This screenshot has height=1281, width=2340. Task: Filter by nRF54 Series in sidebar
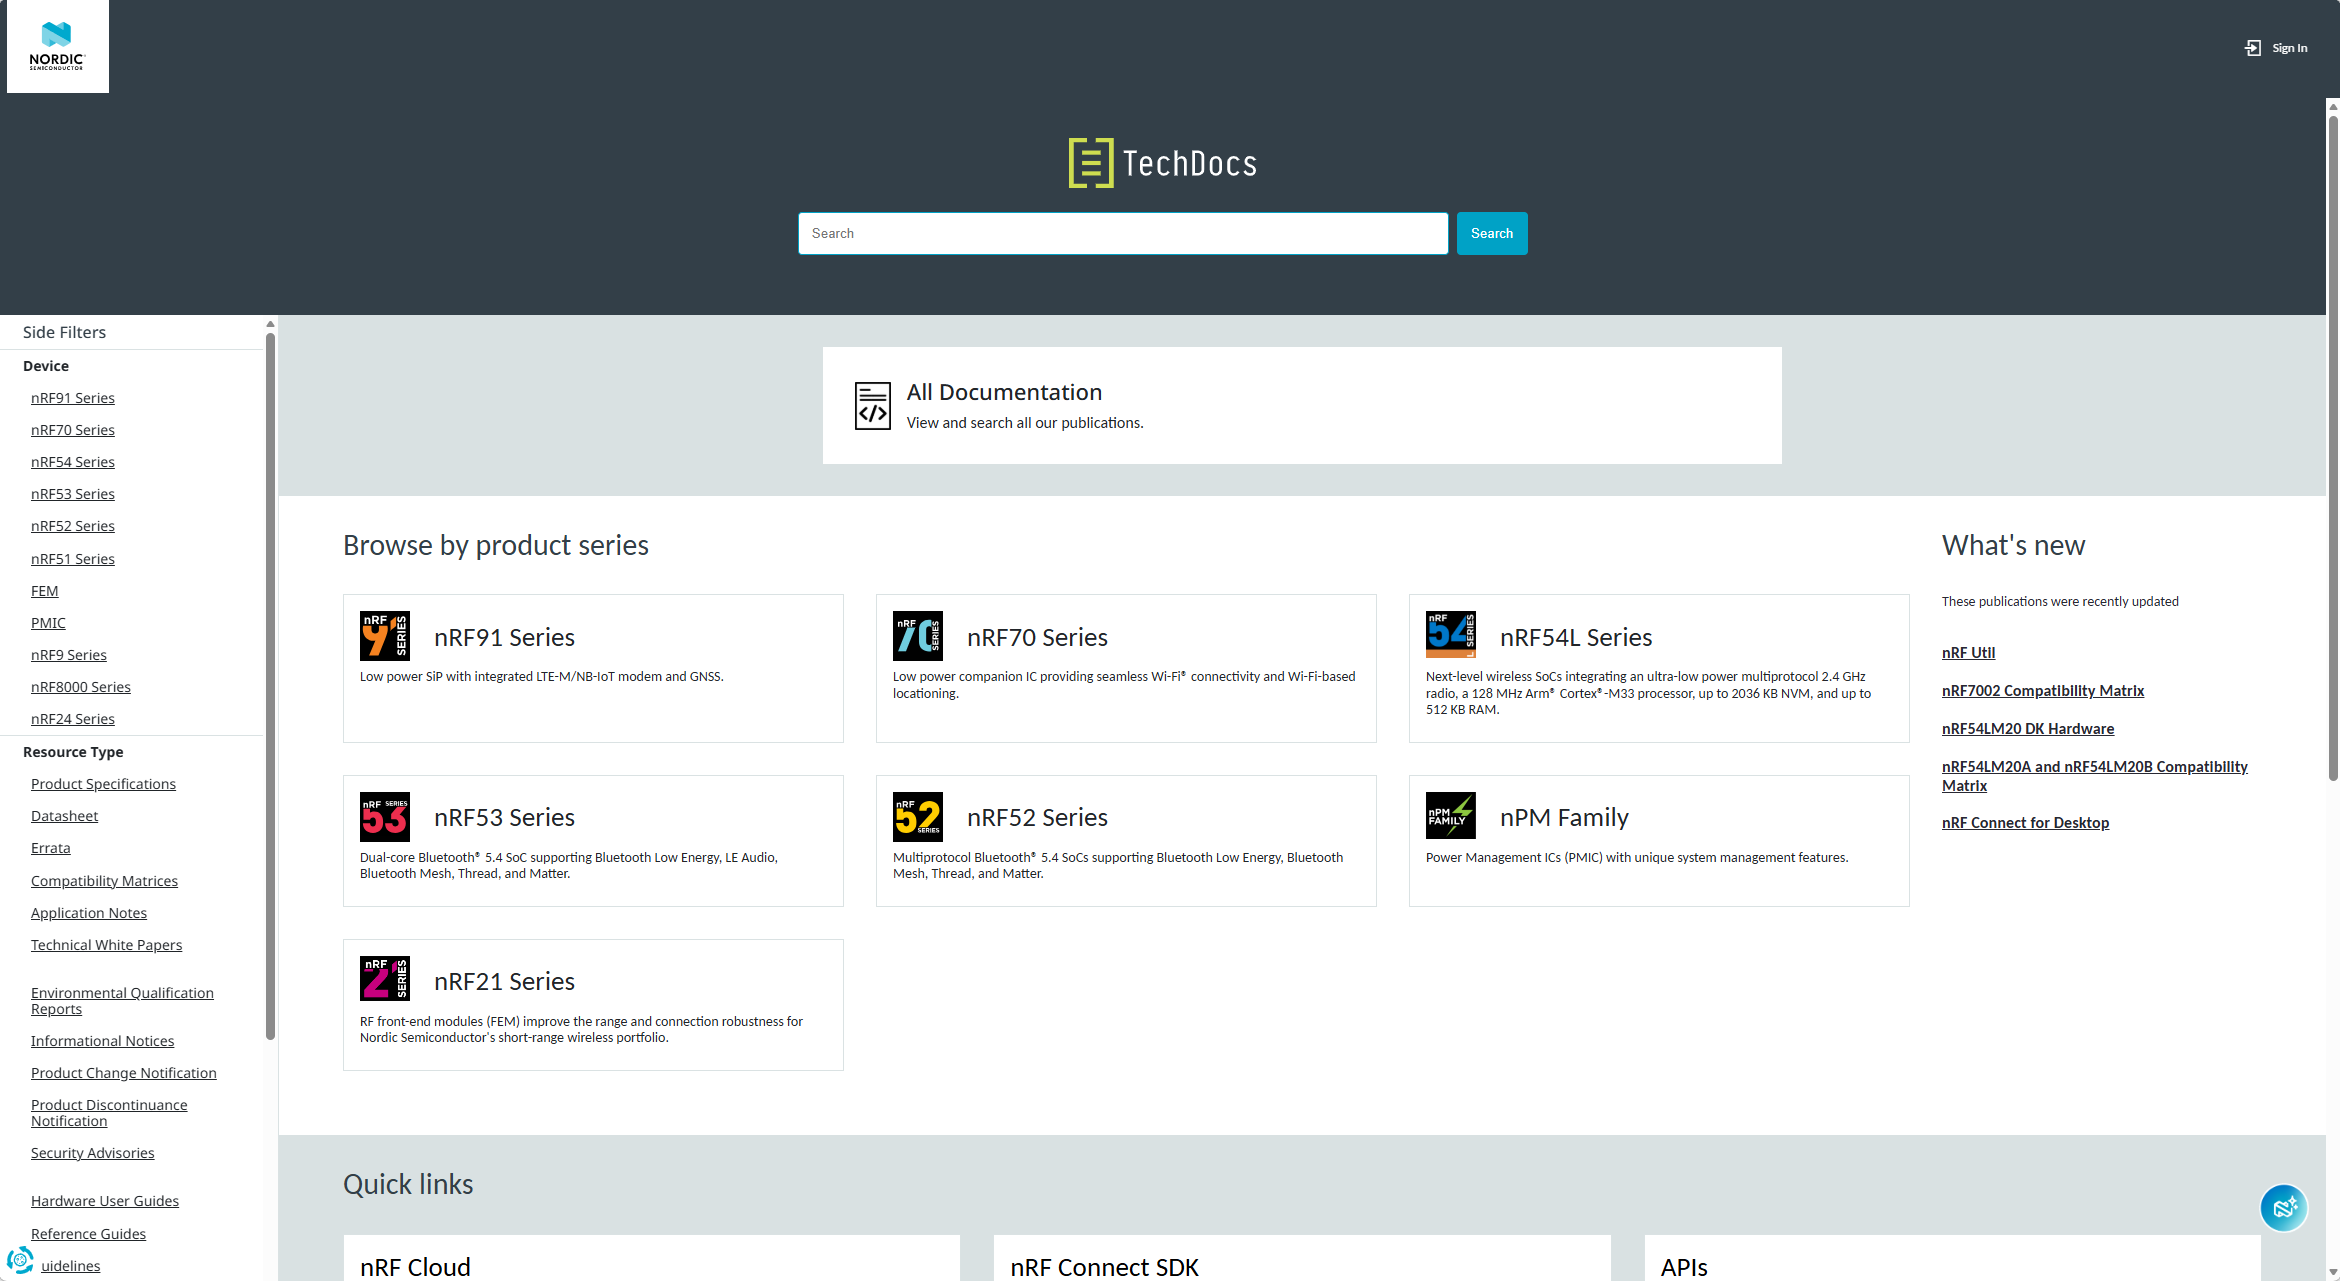(73, 462)
